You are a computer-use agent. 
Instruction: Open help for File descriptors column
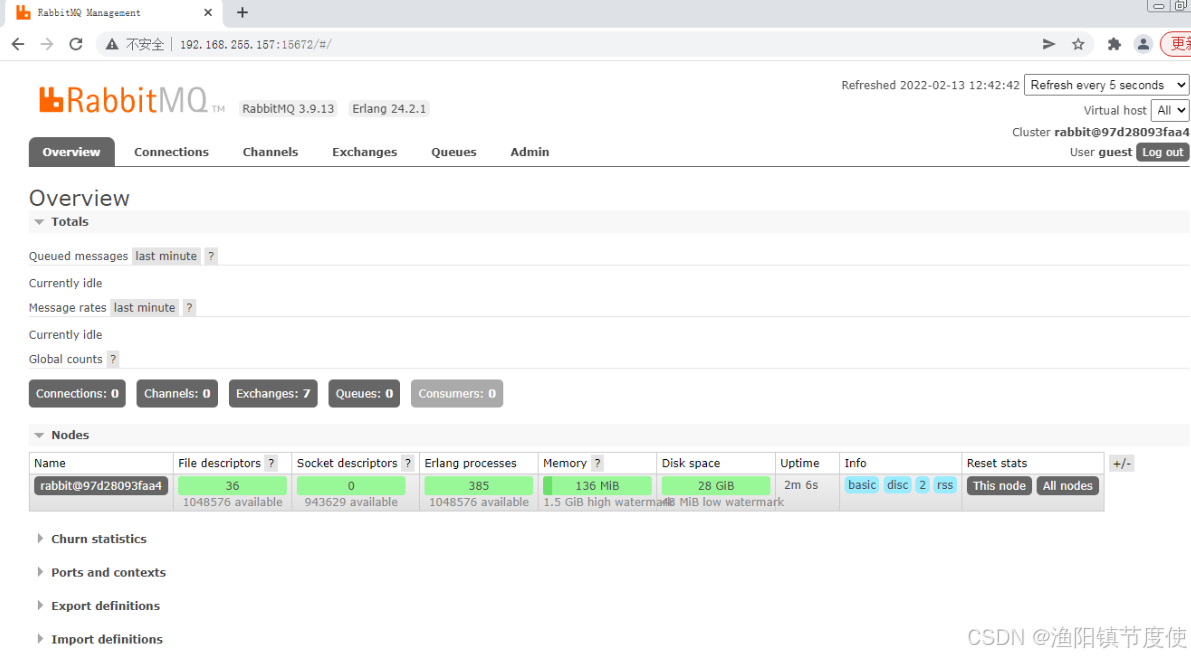(271, 463)
